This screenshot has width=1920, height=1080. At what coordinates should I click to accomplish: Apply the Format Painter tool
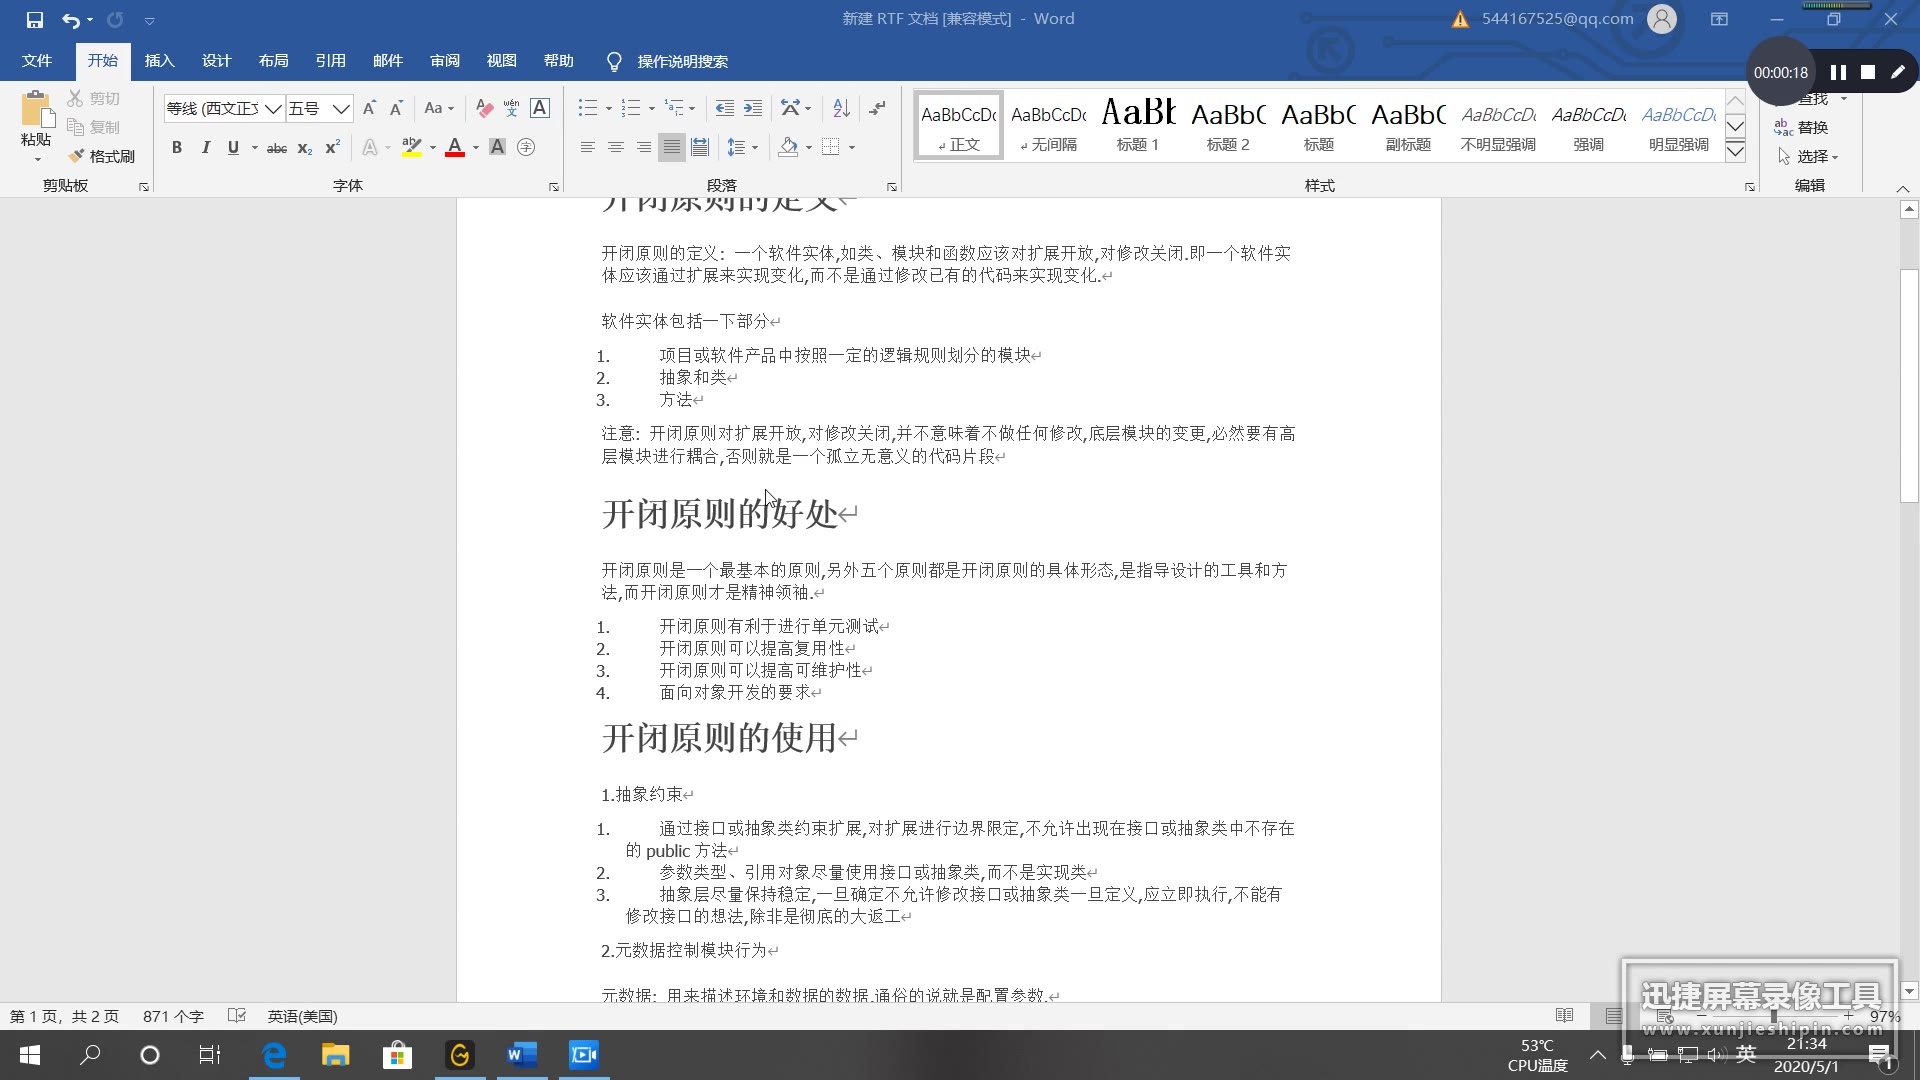(102, 156)
